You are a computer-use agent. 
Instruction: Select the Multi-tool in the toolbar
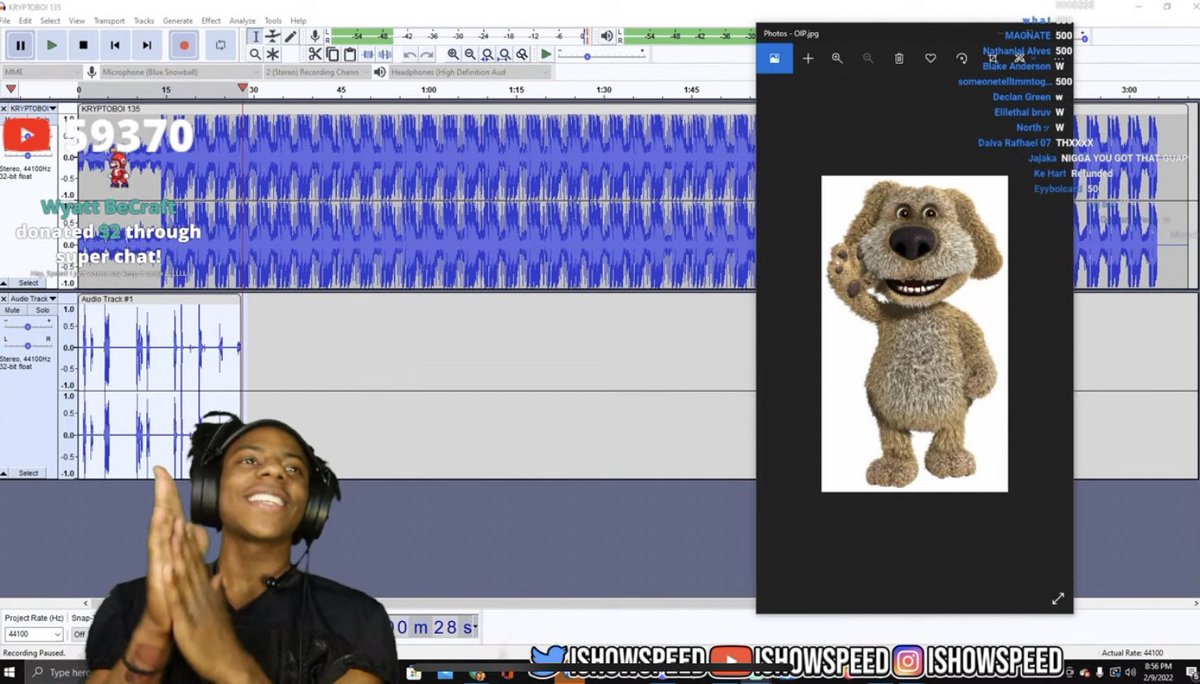pos(271,52)
